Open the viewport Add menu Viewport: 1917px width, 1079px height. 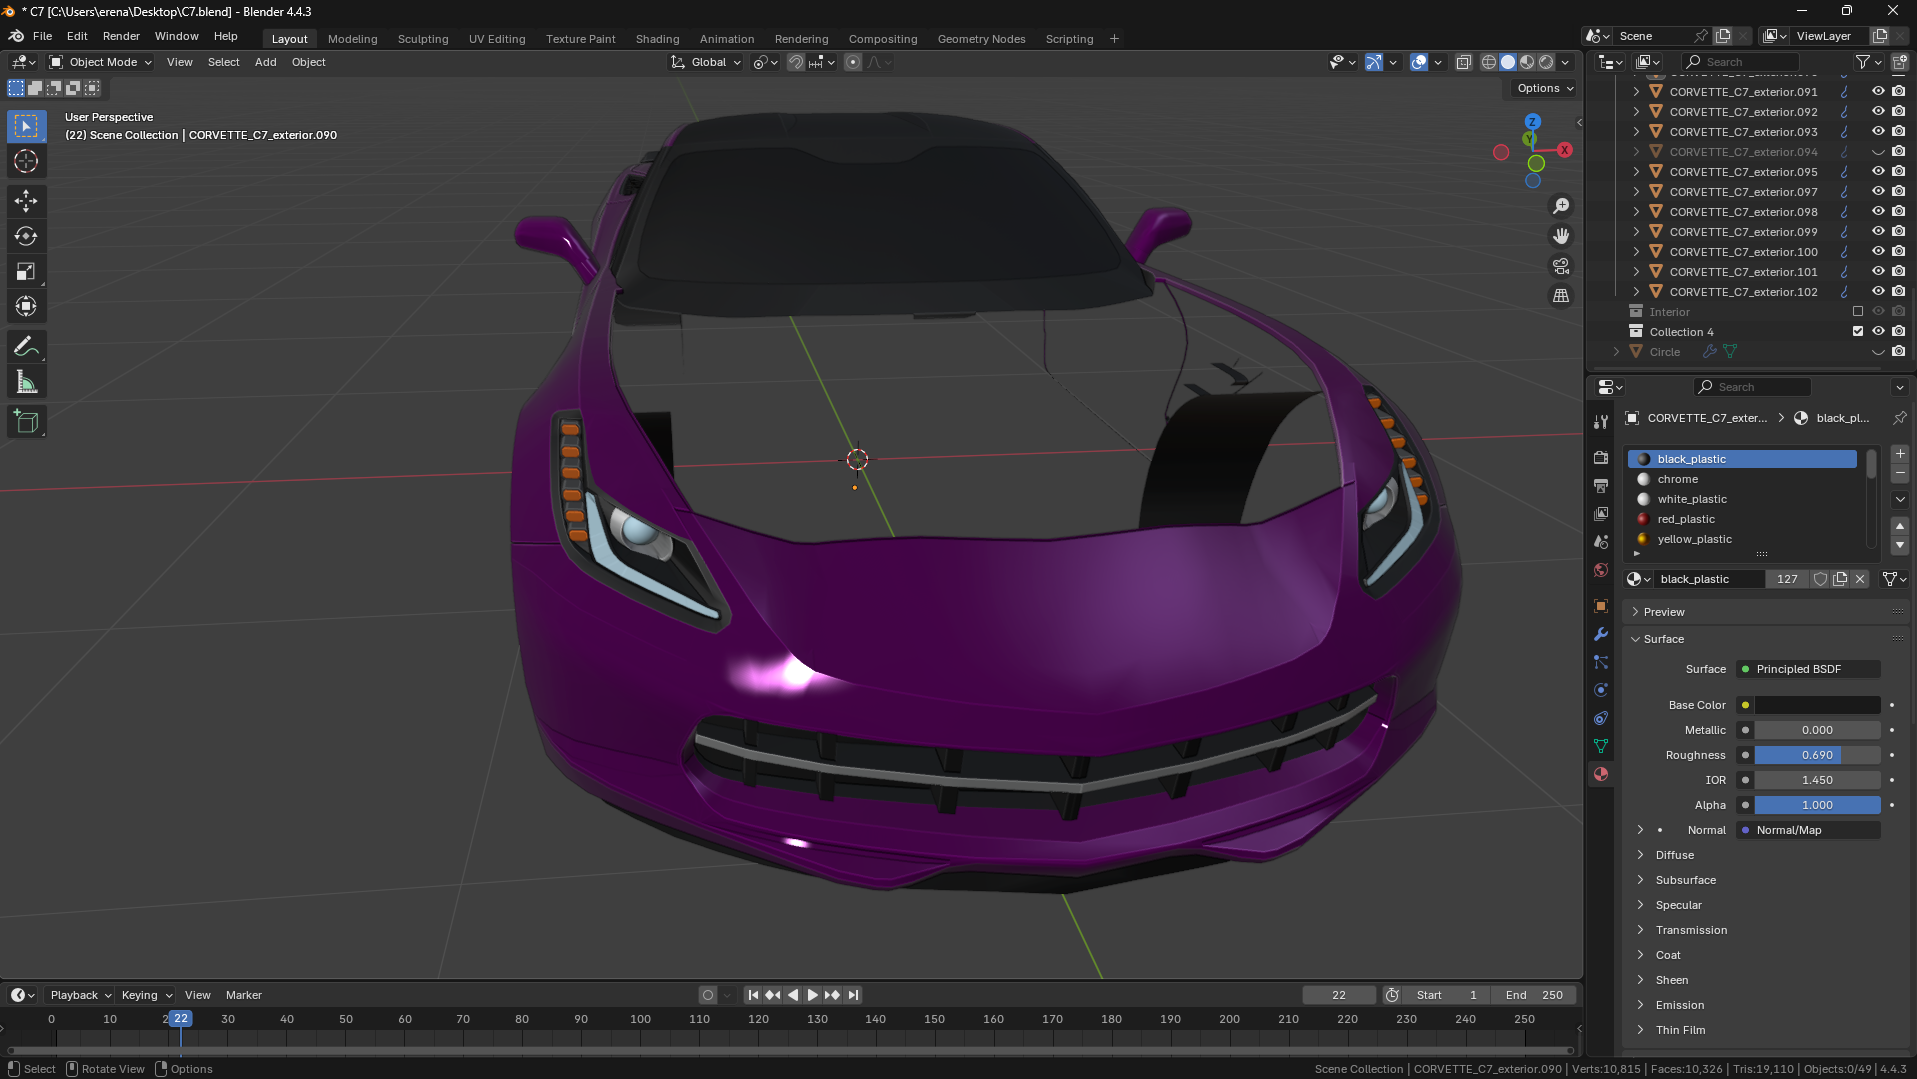pyautogui.click(x=265, y=62)
